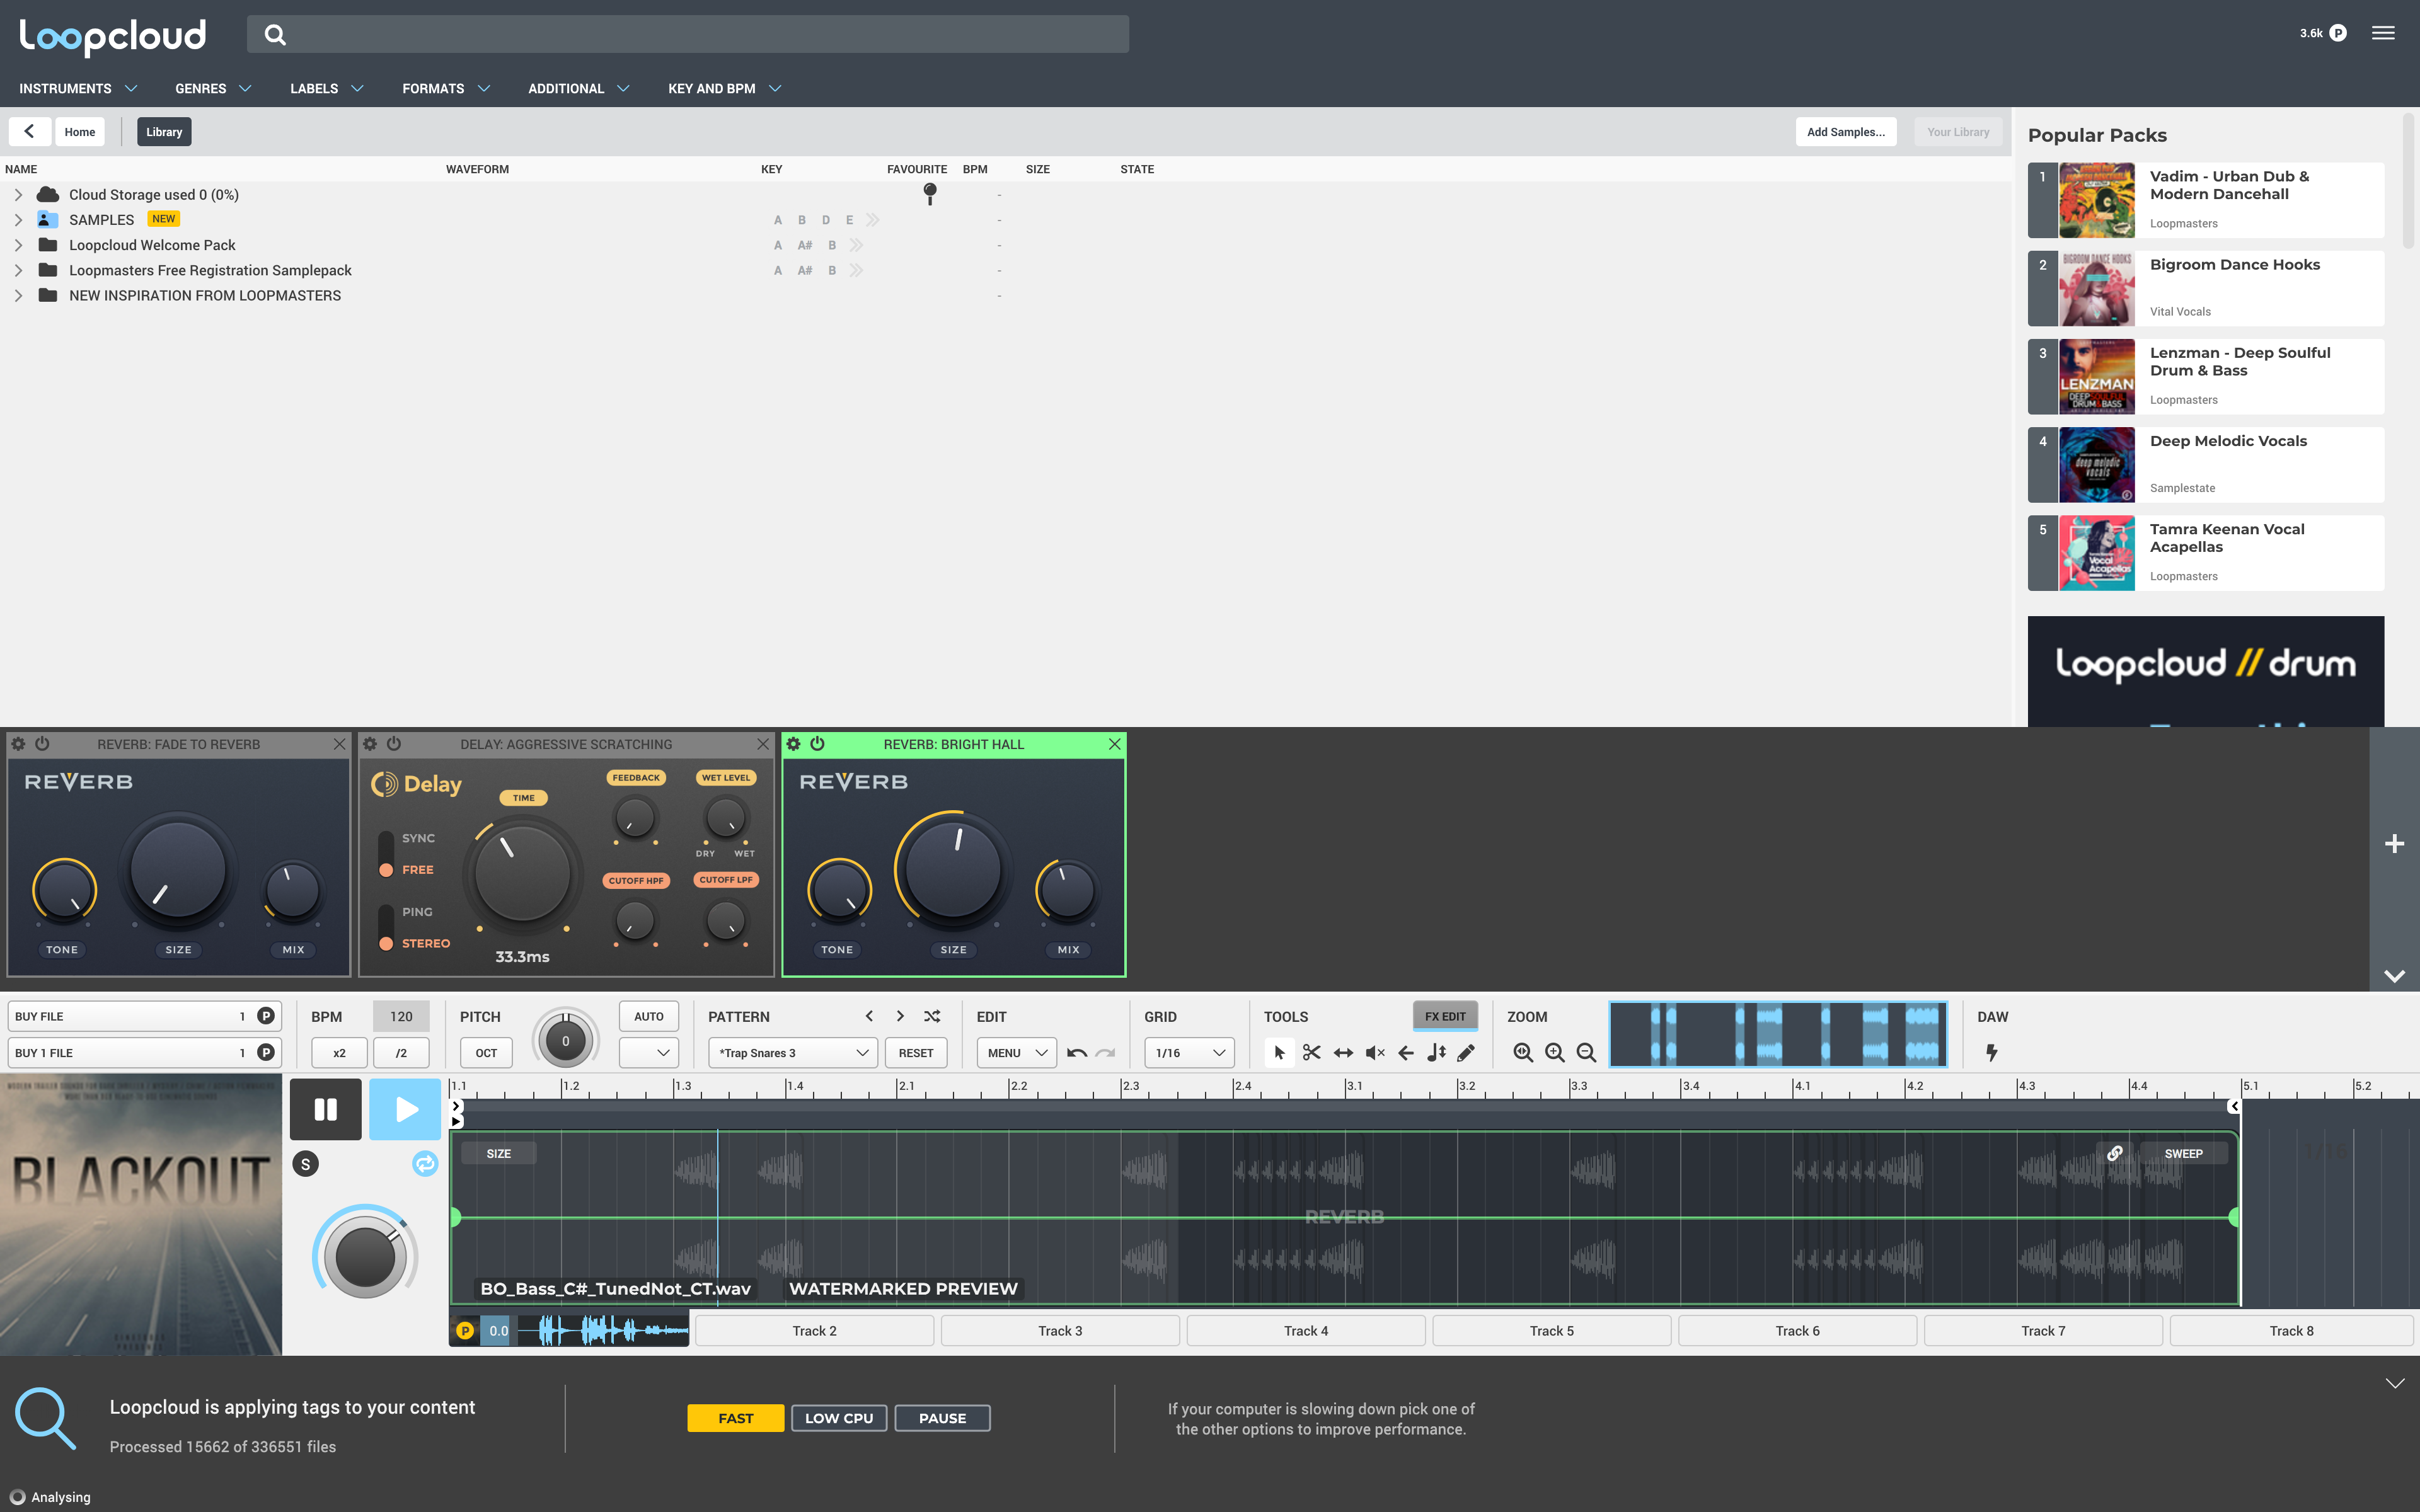This screenshot has height=1512, width=2420.
Task: Select LOW CPU tagging mode
Action: coord(839,1418)
